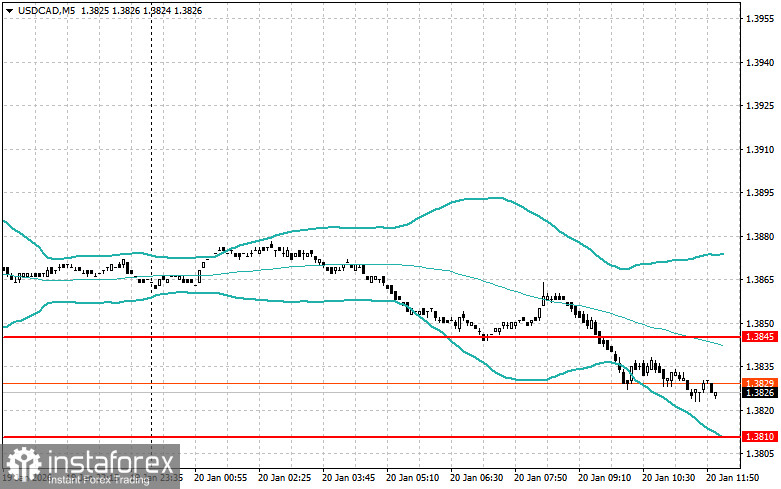Click the 20 Jan 05:10 time label
The height and width of the screenshot is (489, 781).
[412, 478]
